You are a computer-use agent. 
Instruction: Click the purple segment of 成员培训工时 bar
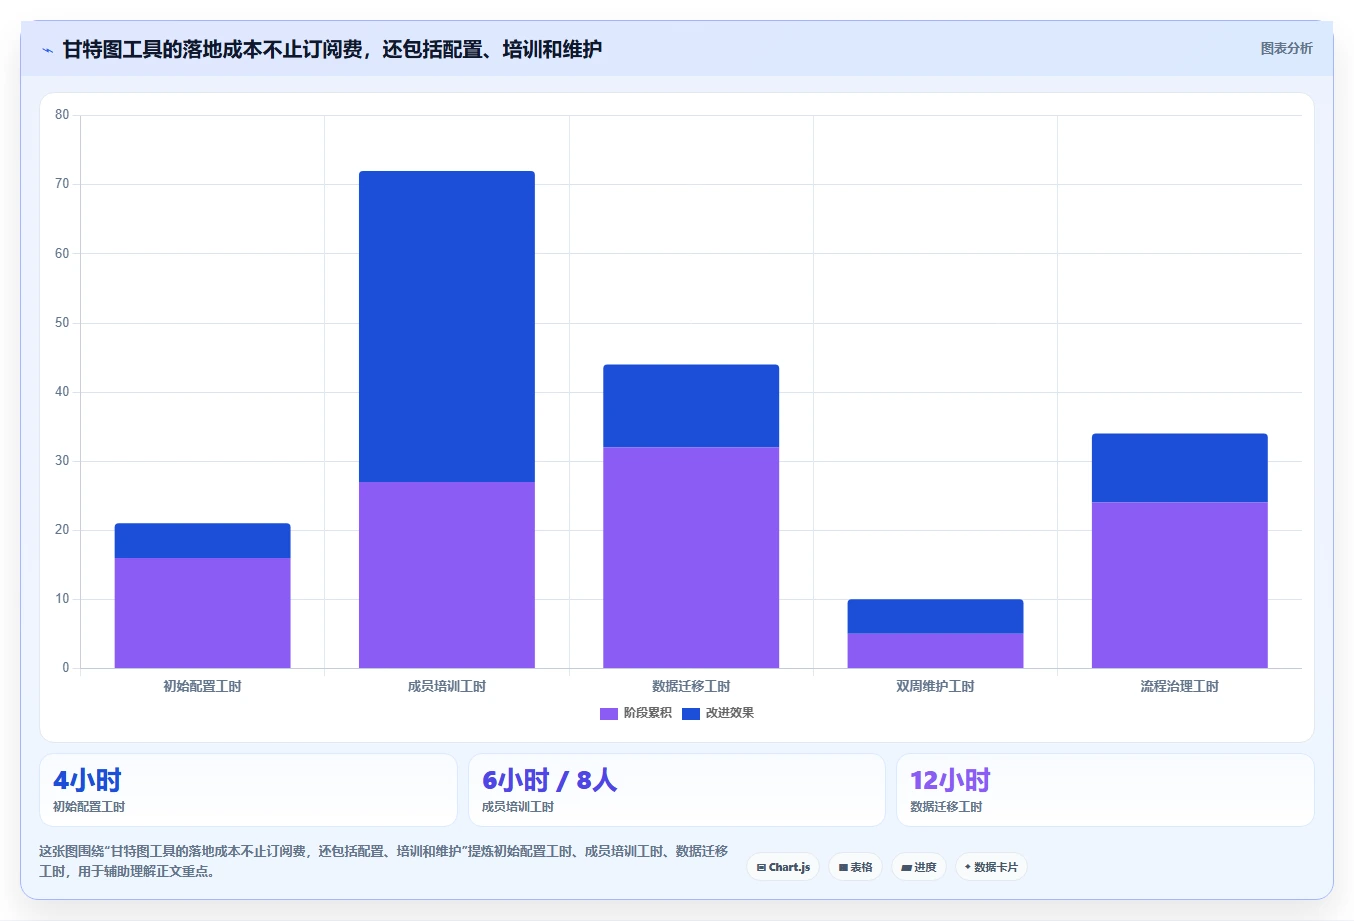point(447,575)
